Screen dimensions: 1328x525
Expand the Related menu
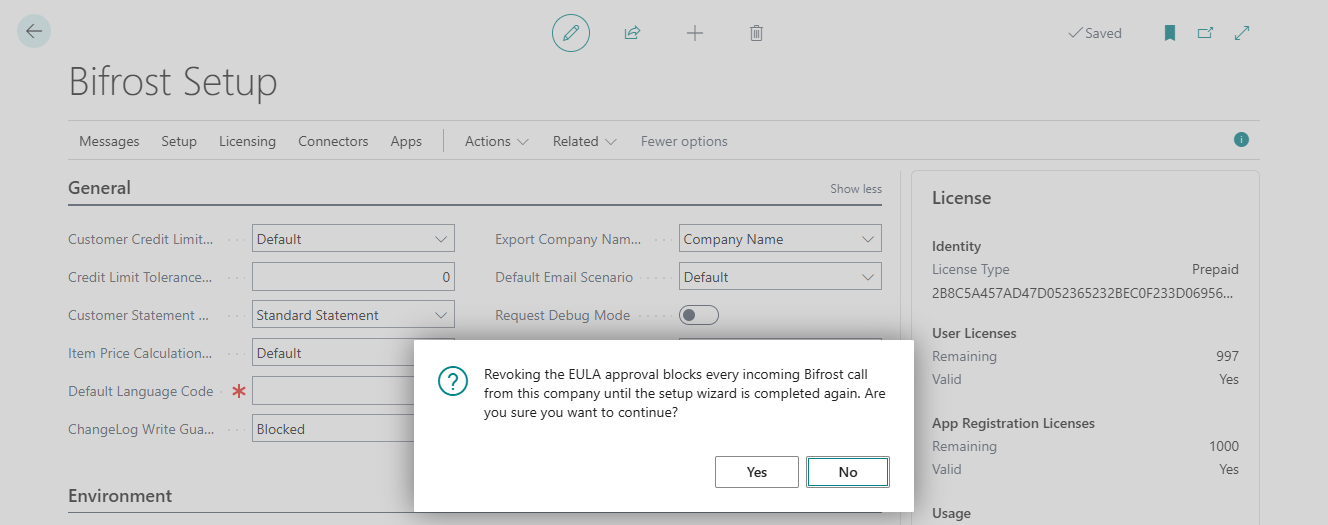tap(585, 141)
